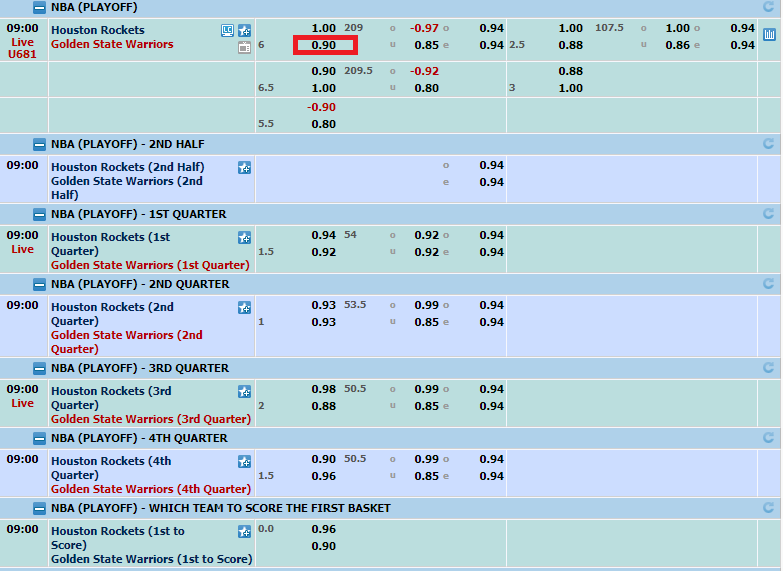Bet Houston Rockets 1st to Score at 0.96
The height and width of the screenshot is (571, 783).
coord(324,529)
